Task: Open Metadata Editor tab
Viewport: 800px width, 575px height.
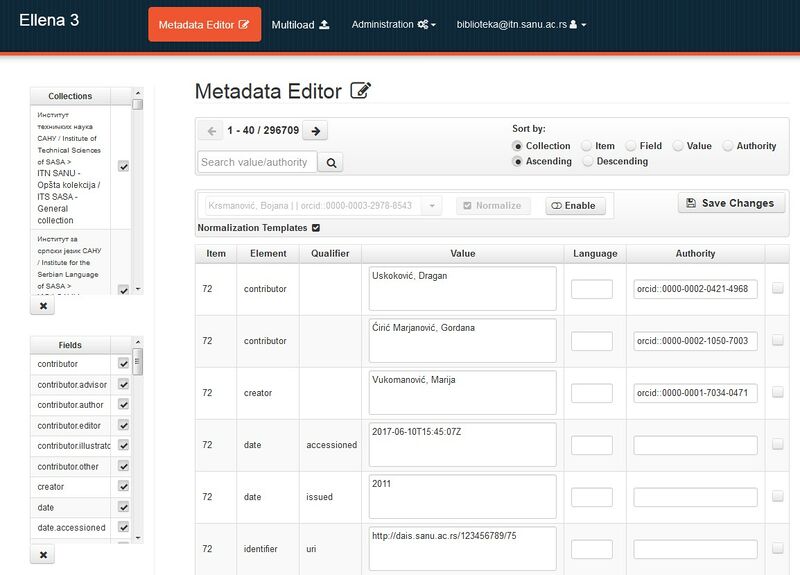Action: pos(205,25)
